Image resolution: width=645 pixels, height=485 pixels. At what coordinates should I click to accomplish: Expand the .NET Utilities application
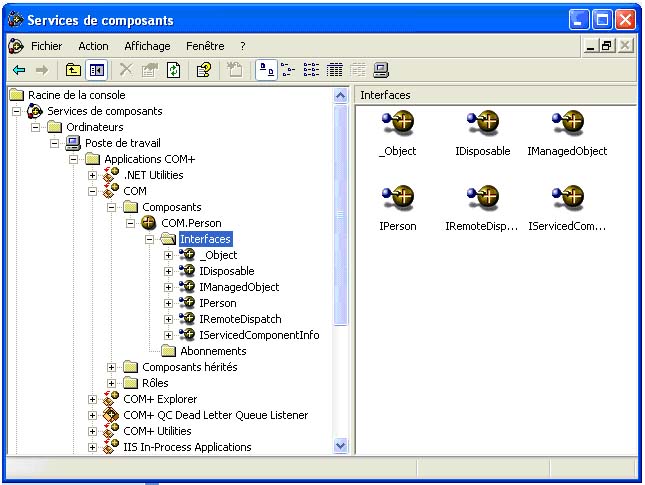click(92, 175)
